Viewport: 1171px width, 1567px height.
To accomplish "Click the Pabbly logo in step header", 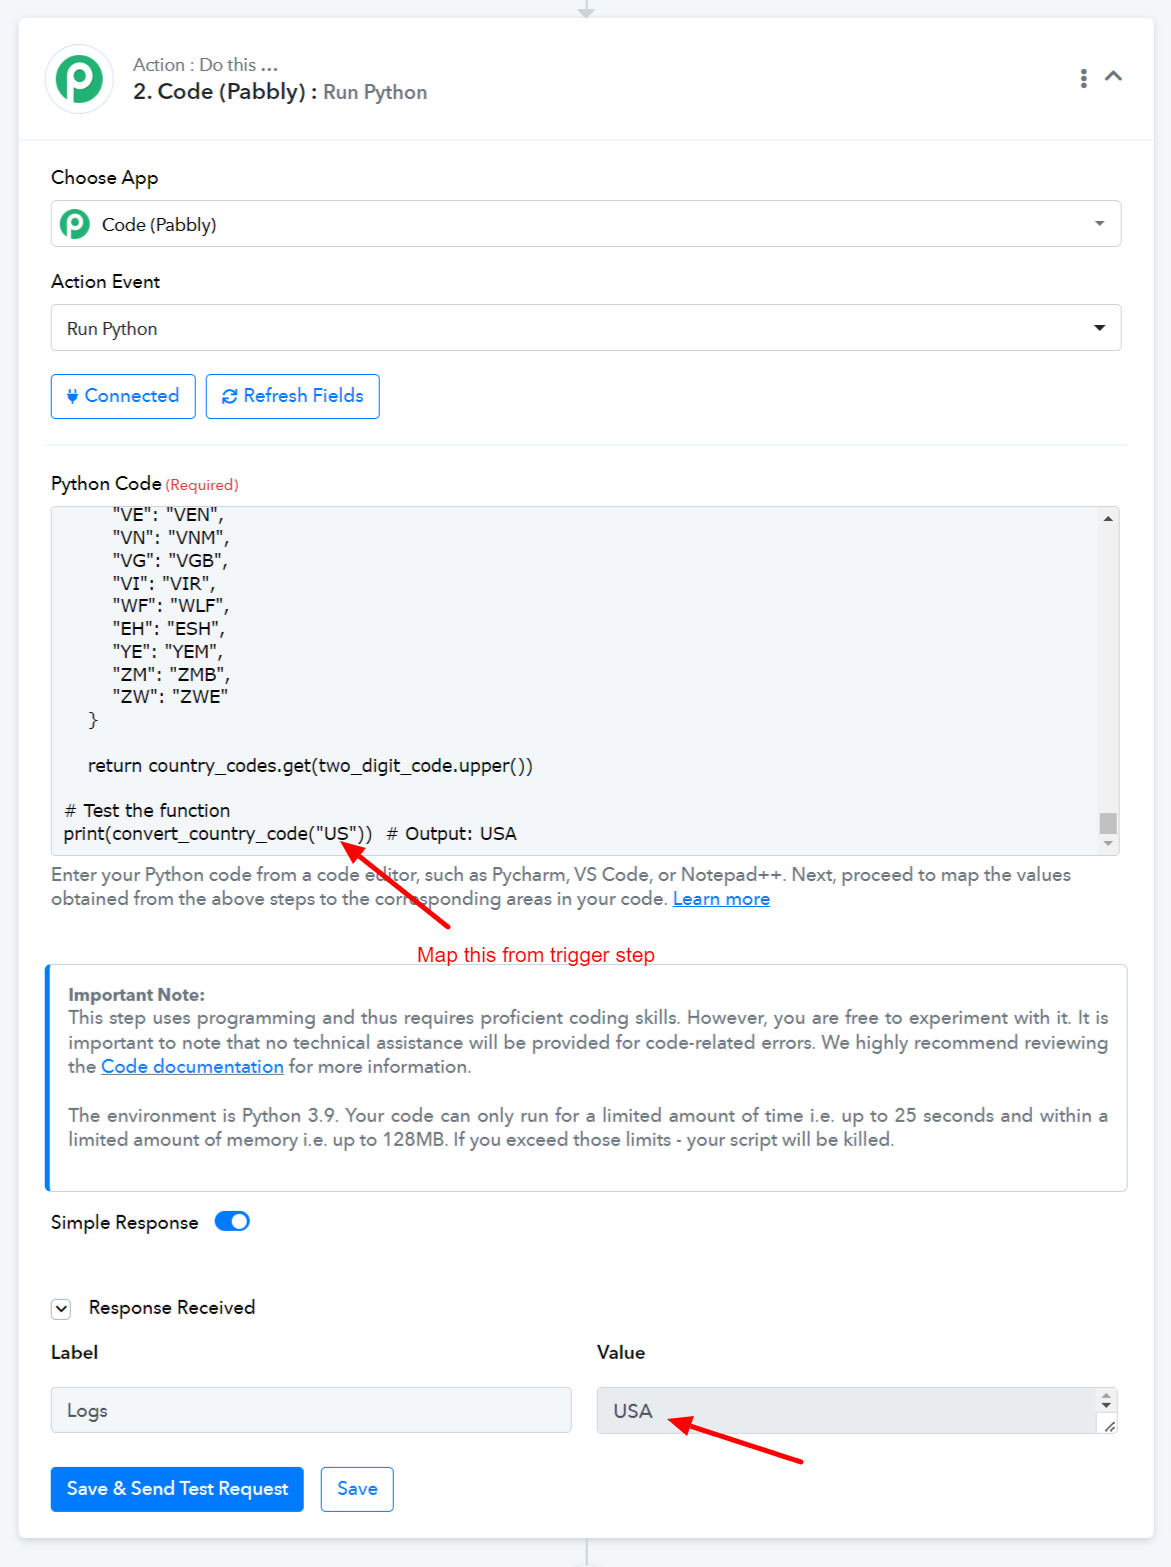I will [x=79, y=79].
